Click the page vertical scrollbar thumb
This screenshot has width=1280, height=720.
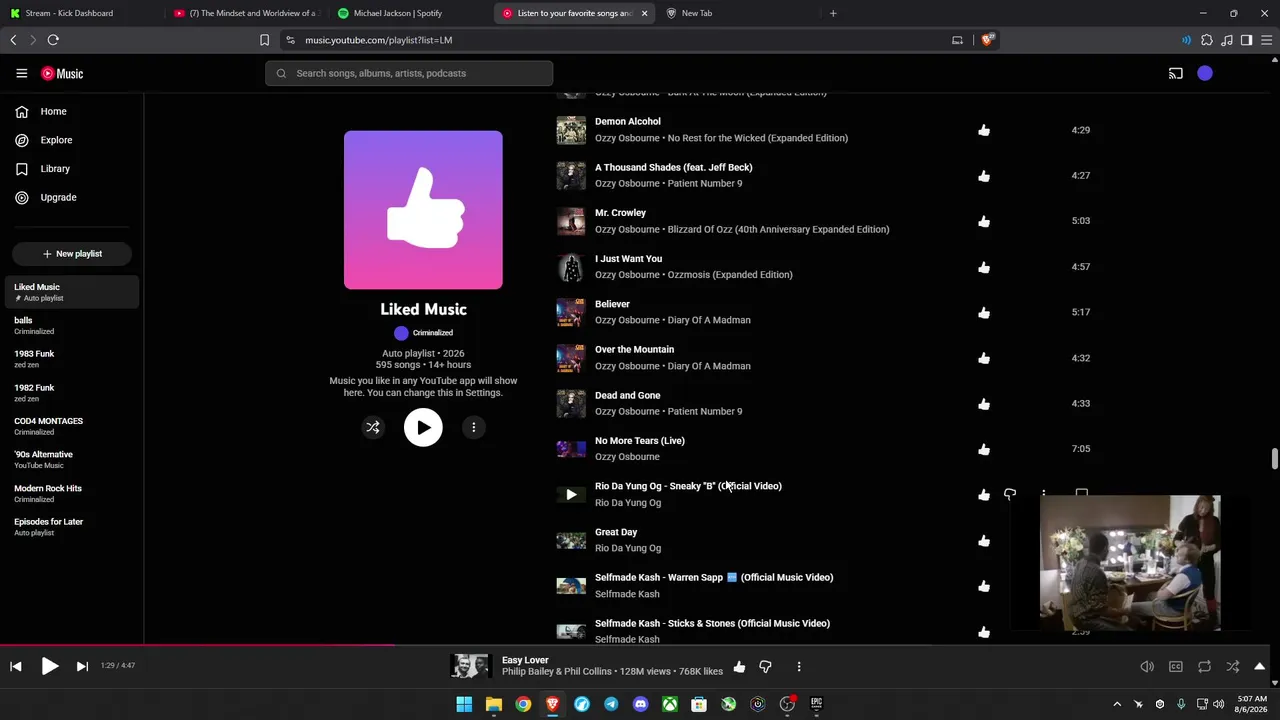1274,458
